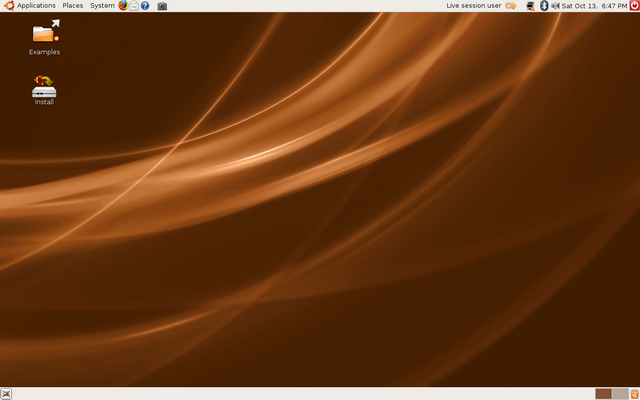Switch to the first workspace
The height and width of the screenshot is (400, 640).
(x=603, y=394)
